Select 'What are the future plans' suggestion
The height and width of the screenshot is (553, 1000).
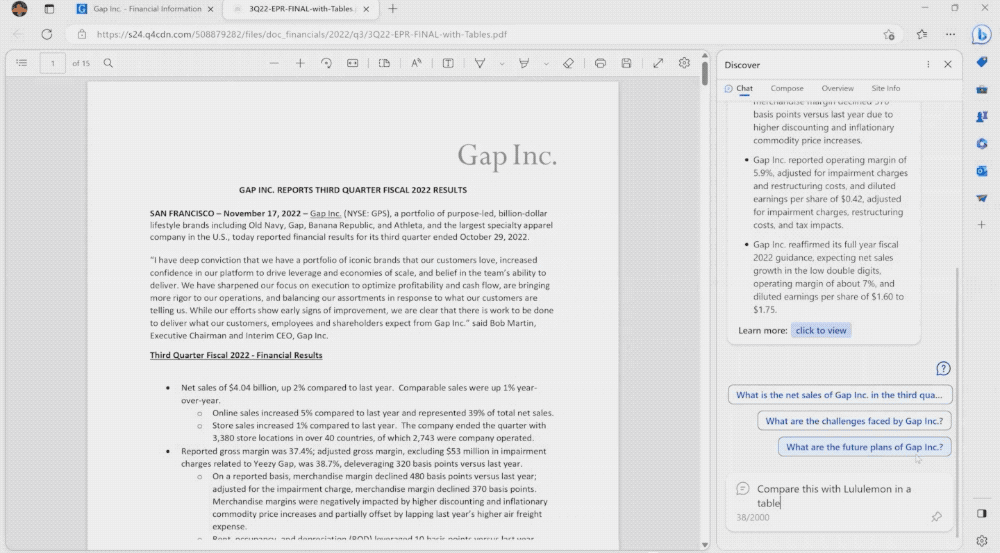(x=864, y=447)
